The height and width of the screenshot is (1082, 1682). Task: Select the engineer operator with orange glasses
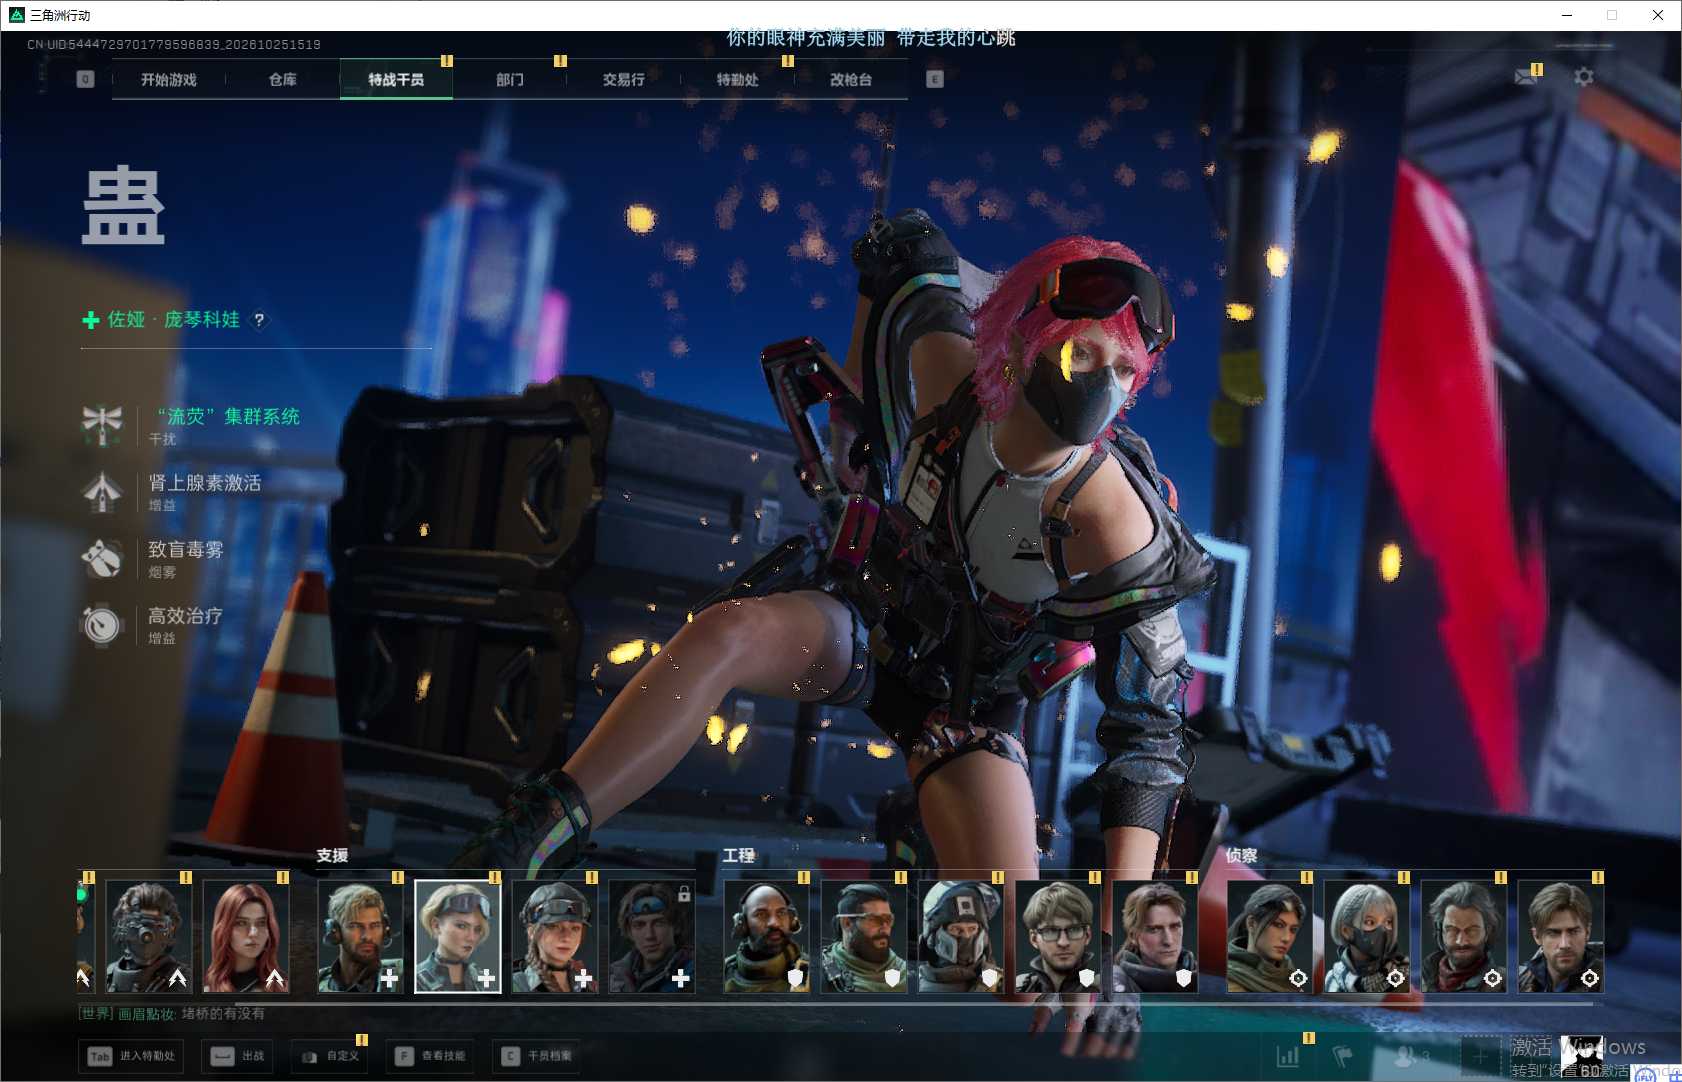(864, 936)
